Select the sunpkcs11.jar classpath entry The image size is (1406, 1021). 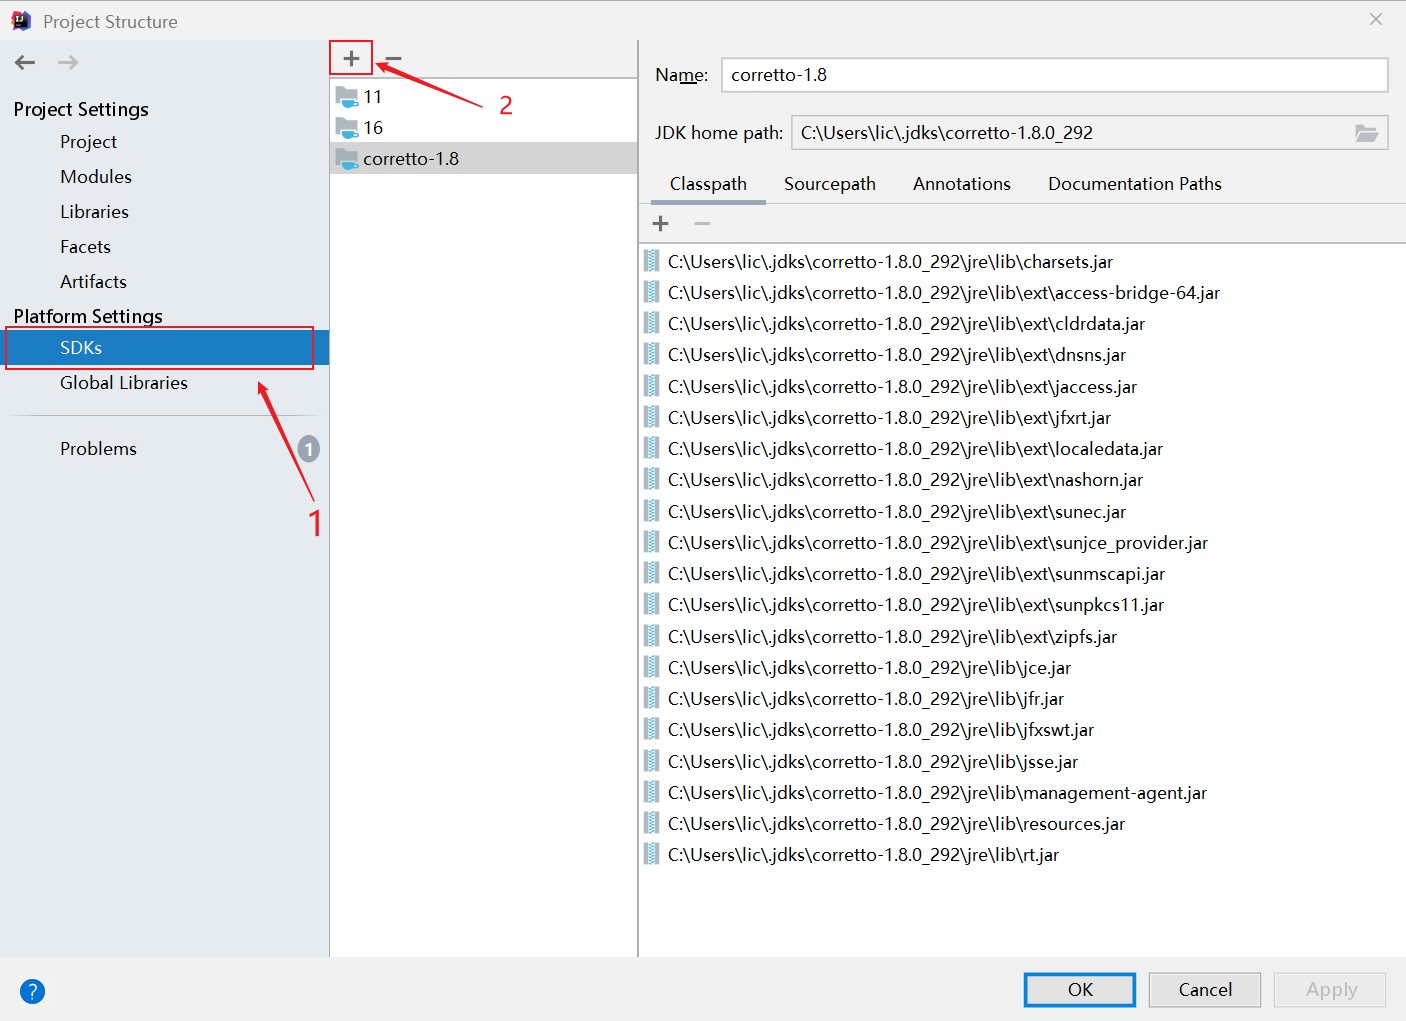pos(1022,605)
